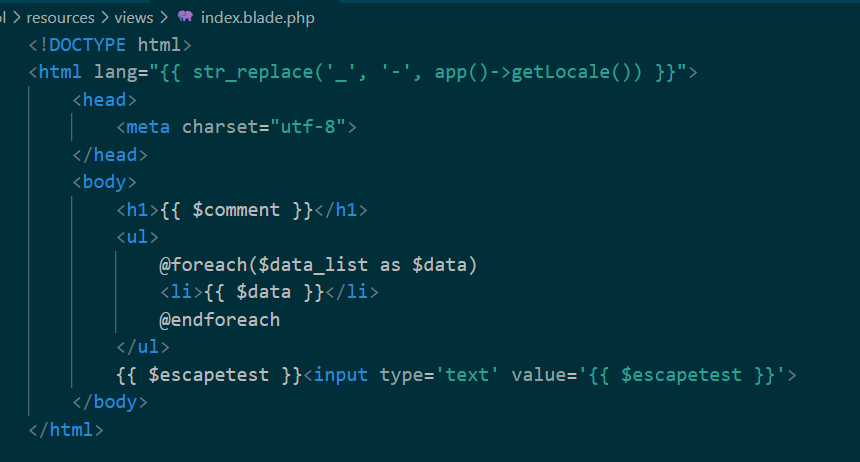The image size is (860, 462).
Task: Open the index.blade.php breadcrumb item
Action: 258,18
